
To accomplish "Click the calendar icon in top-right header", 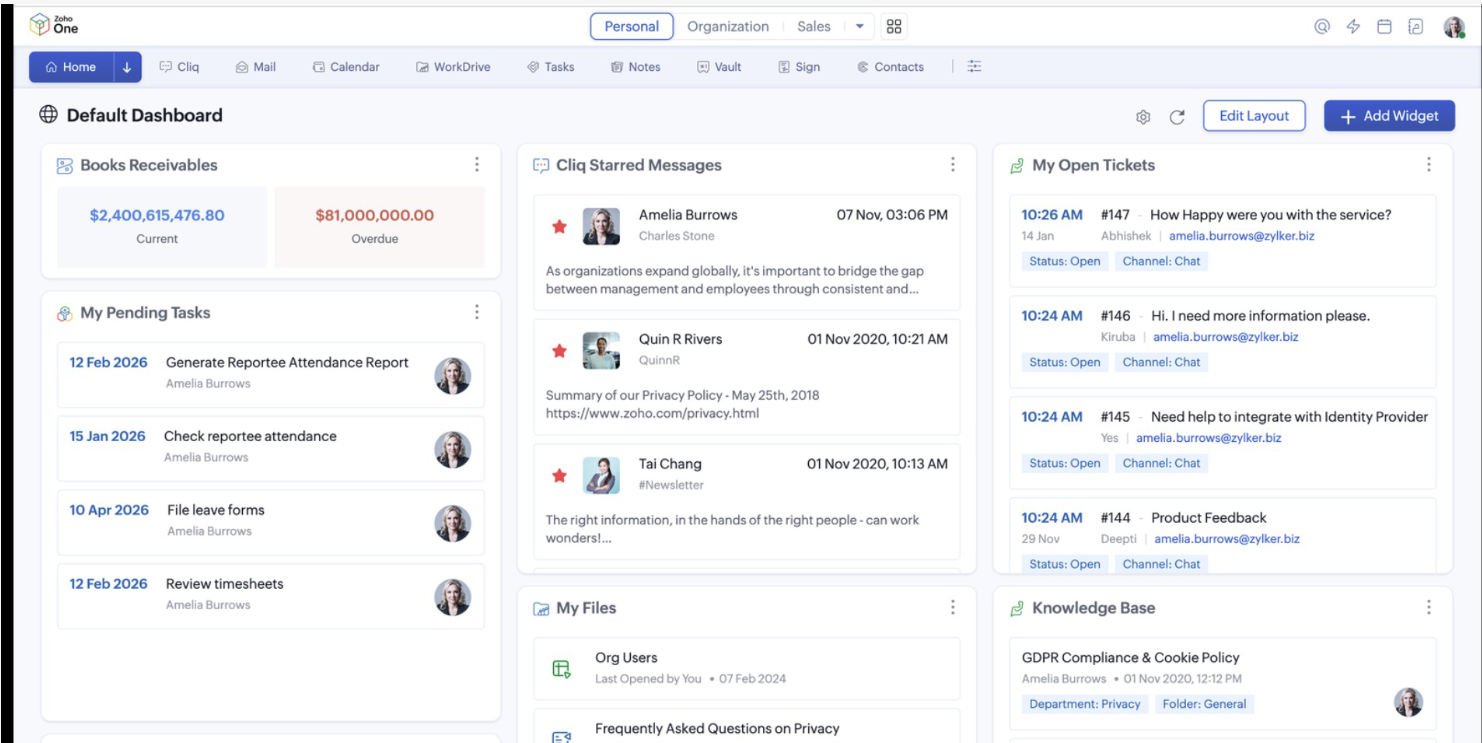I will point(1384,27).
